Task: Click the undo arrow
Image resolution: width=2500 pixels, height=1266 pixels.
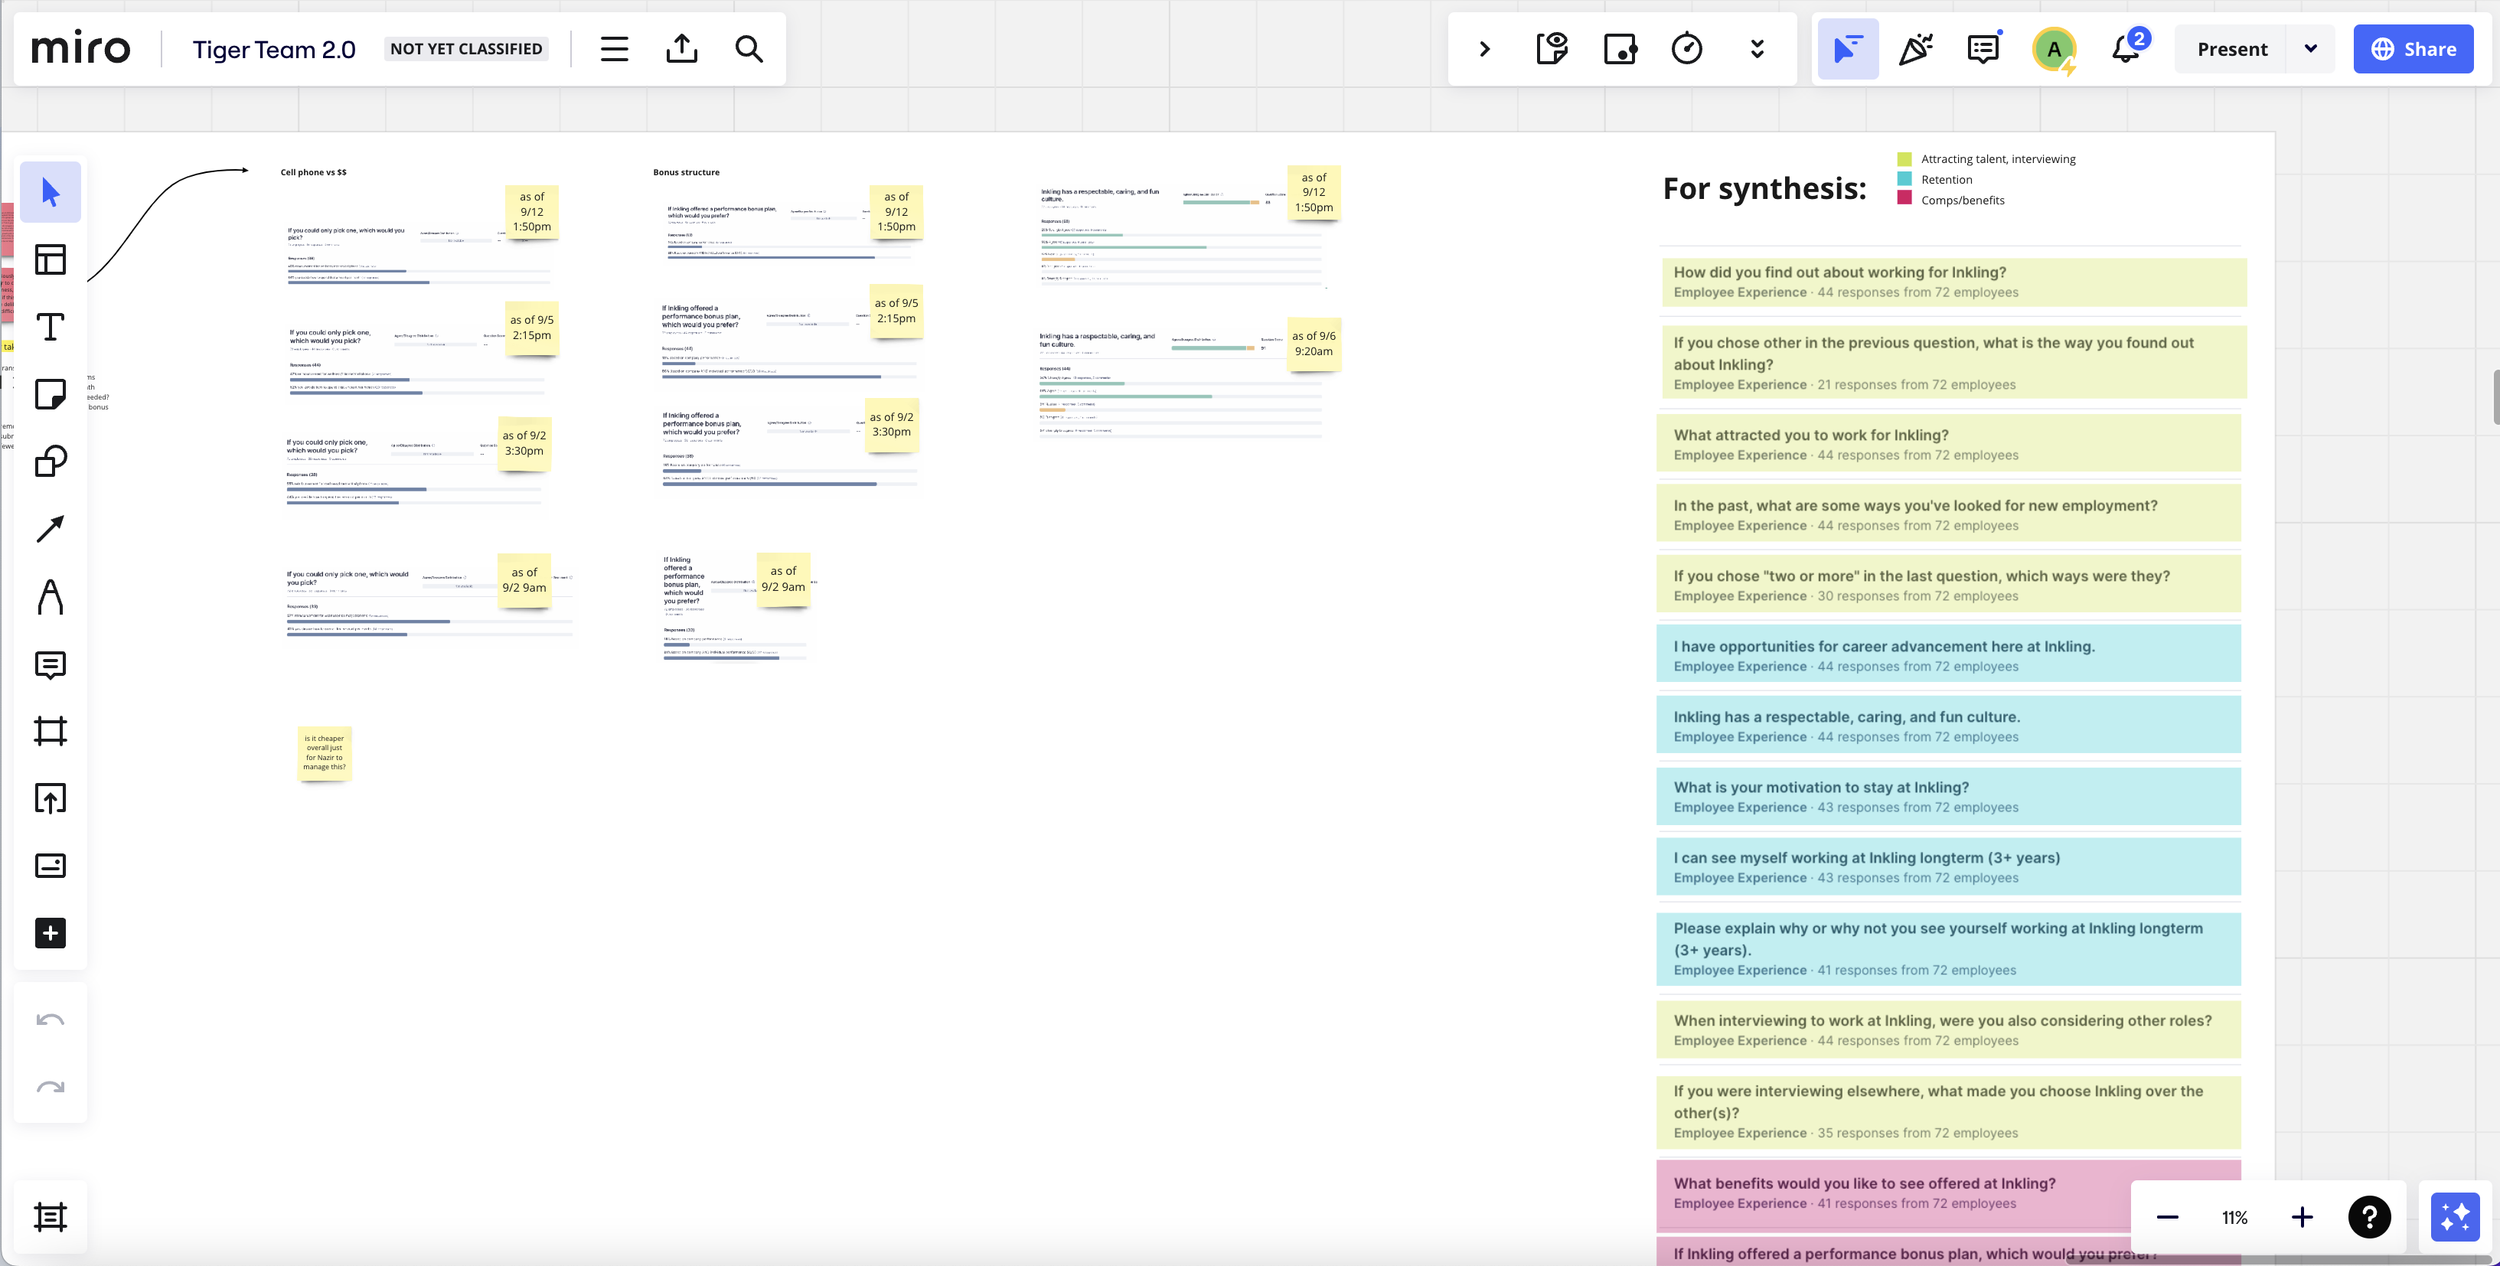Action: point(50,1020)
